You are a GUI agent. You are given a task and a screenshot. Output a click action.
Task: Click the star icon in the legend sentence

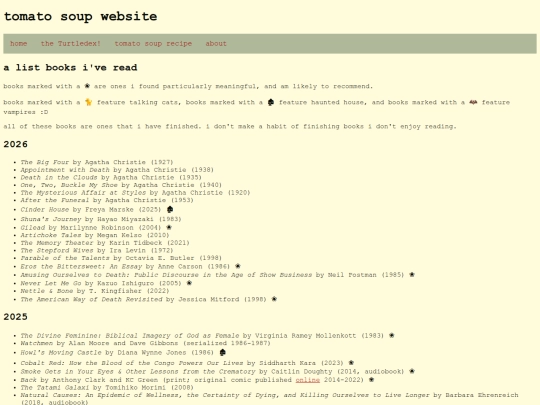coord(87,86)
